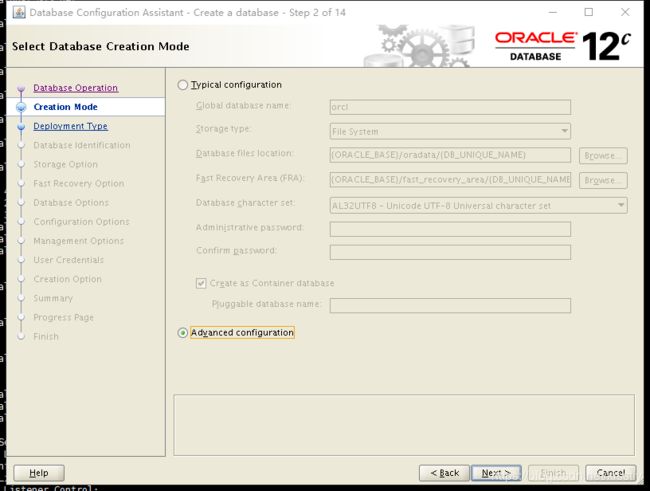This screenshot has height=491, width=650.
Task: Click Browse for Database files location
Action: click(x=603, y=156)
